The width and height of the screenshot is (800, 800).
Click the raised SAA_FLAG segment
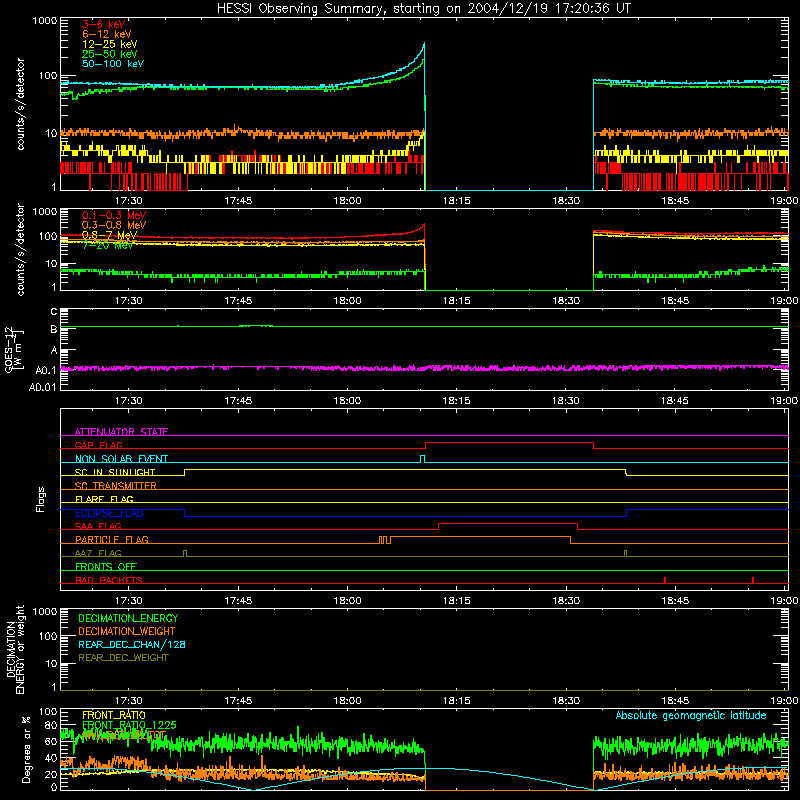click(508, 523)
